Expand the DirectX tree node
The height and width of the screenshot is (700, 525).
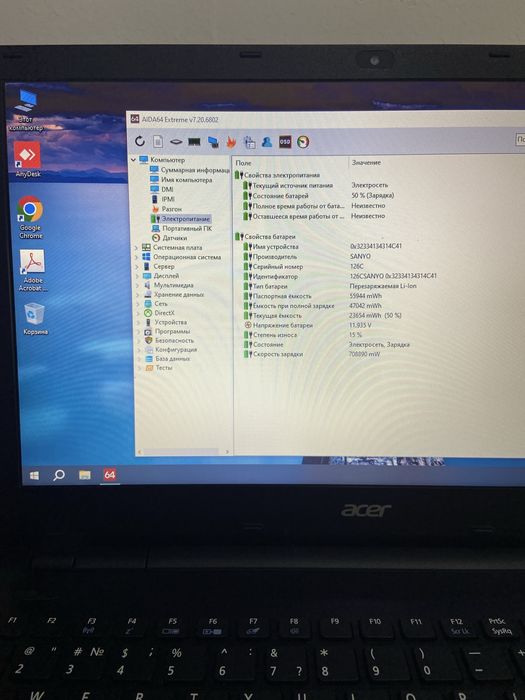[137, 313]
